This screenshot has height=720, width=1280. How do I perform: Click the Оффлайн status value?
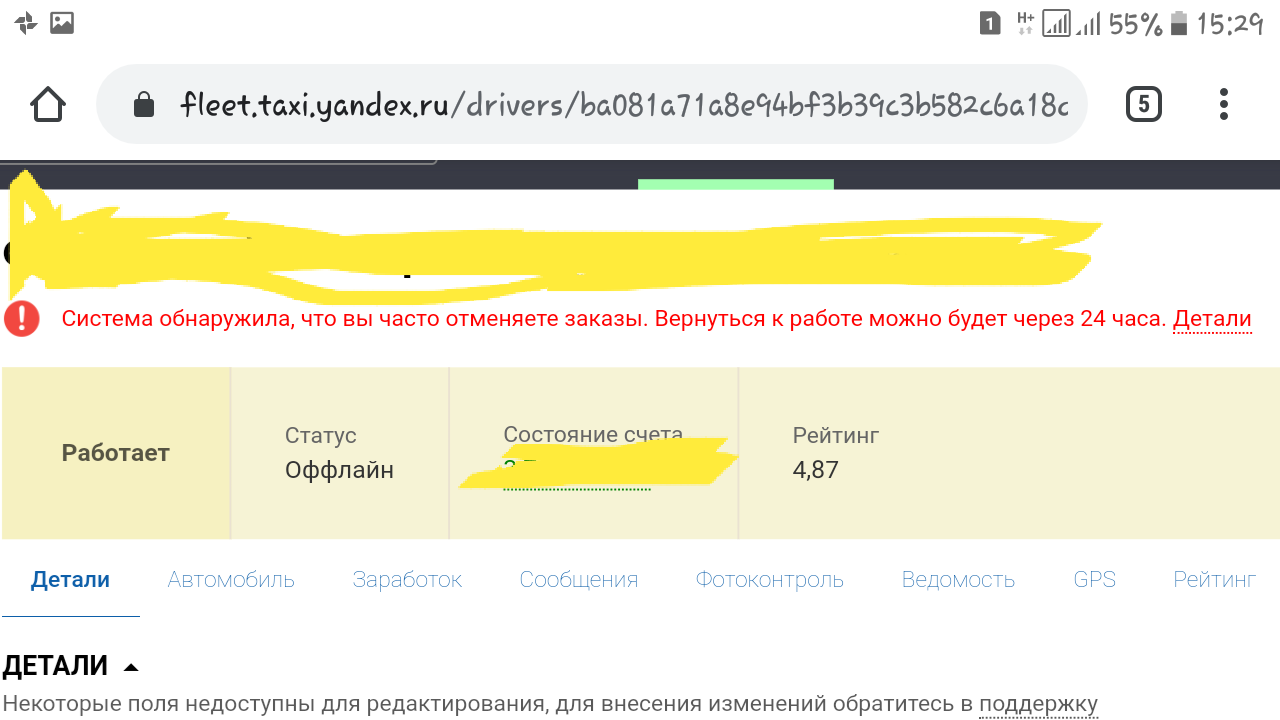click(339, 470)
